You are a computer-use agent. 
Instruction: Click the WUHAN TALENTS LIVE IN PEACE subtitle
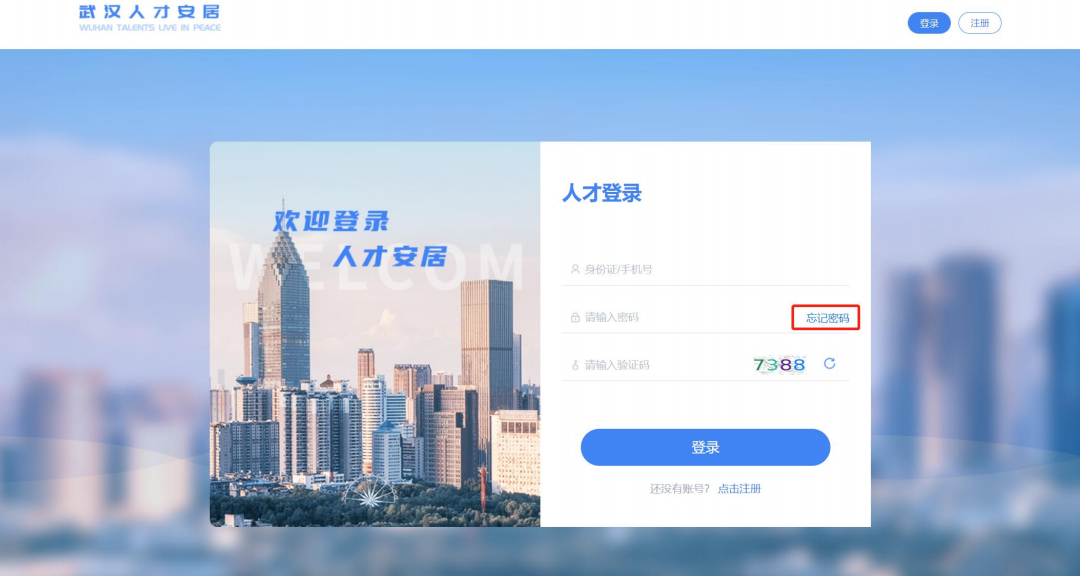pos(149,28)
